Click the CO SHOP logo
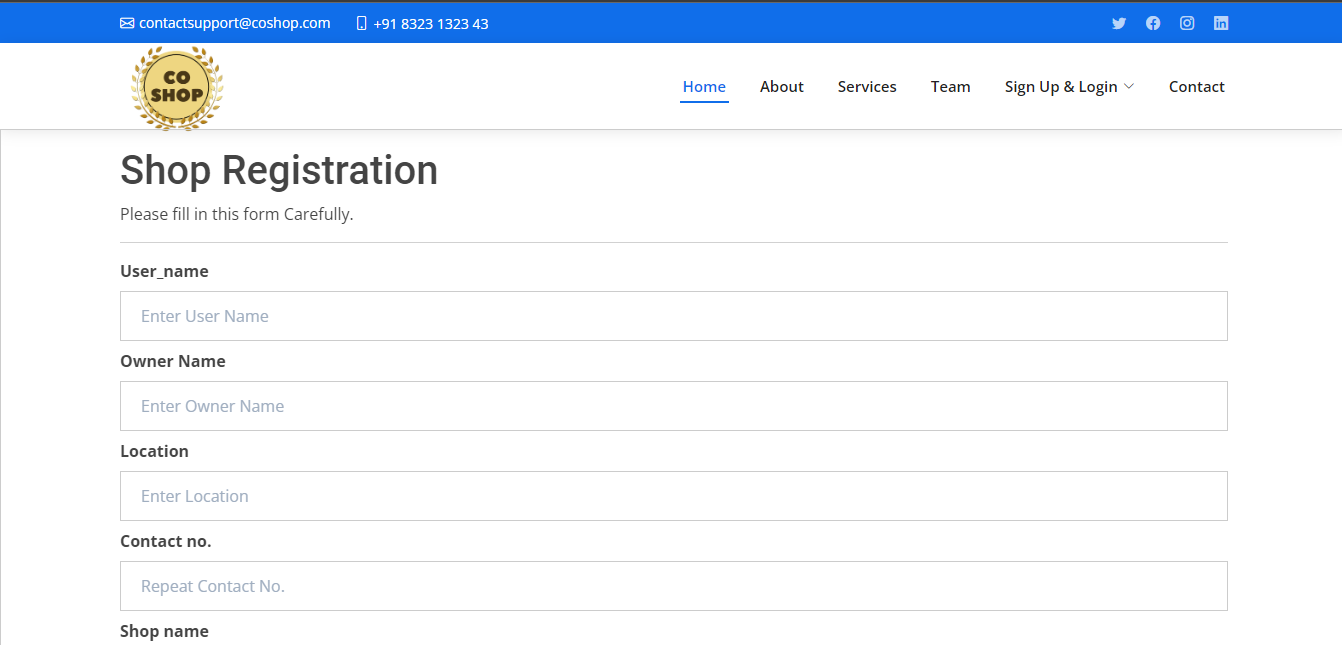The width and height of the screenshot is (1342, 645). (x=177, y=88)
